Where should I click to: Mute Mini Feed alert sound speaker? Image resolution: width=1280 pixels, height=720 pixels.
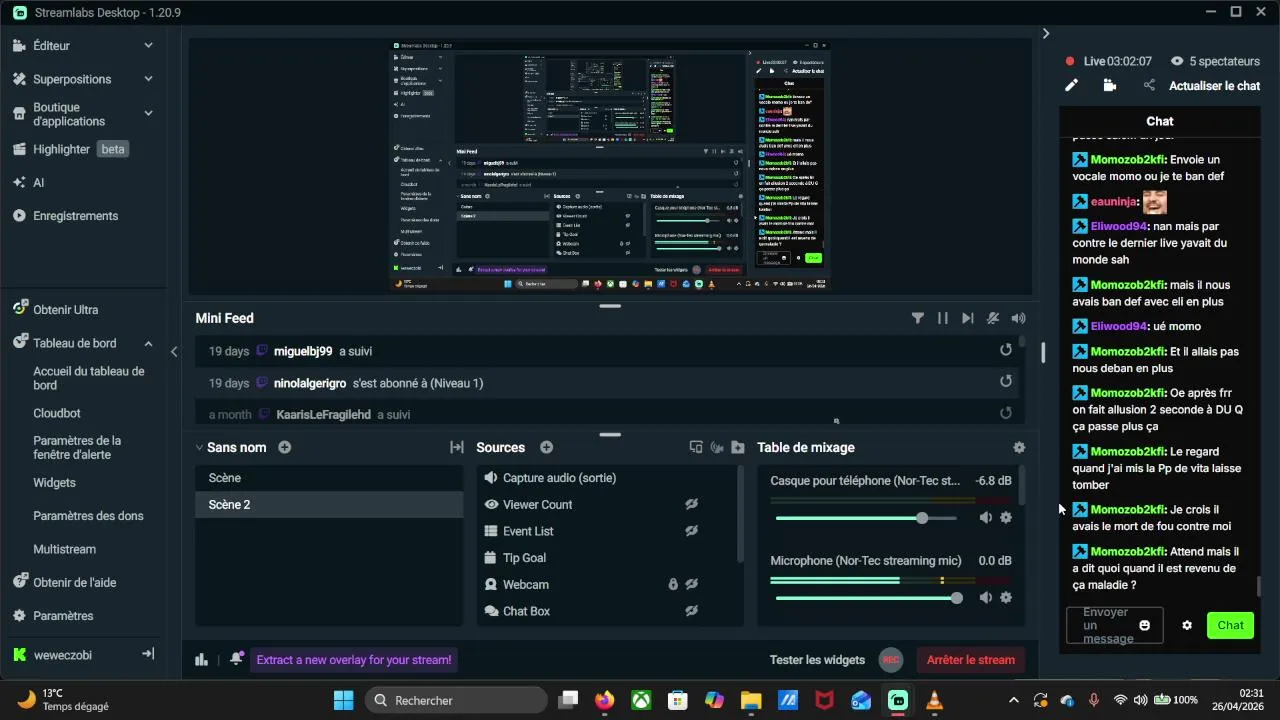[1018, 318]
